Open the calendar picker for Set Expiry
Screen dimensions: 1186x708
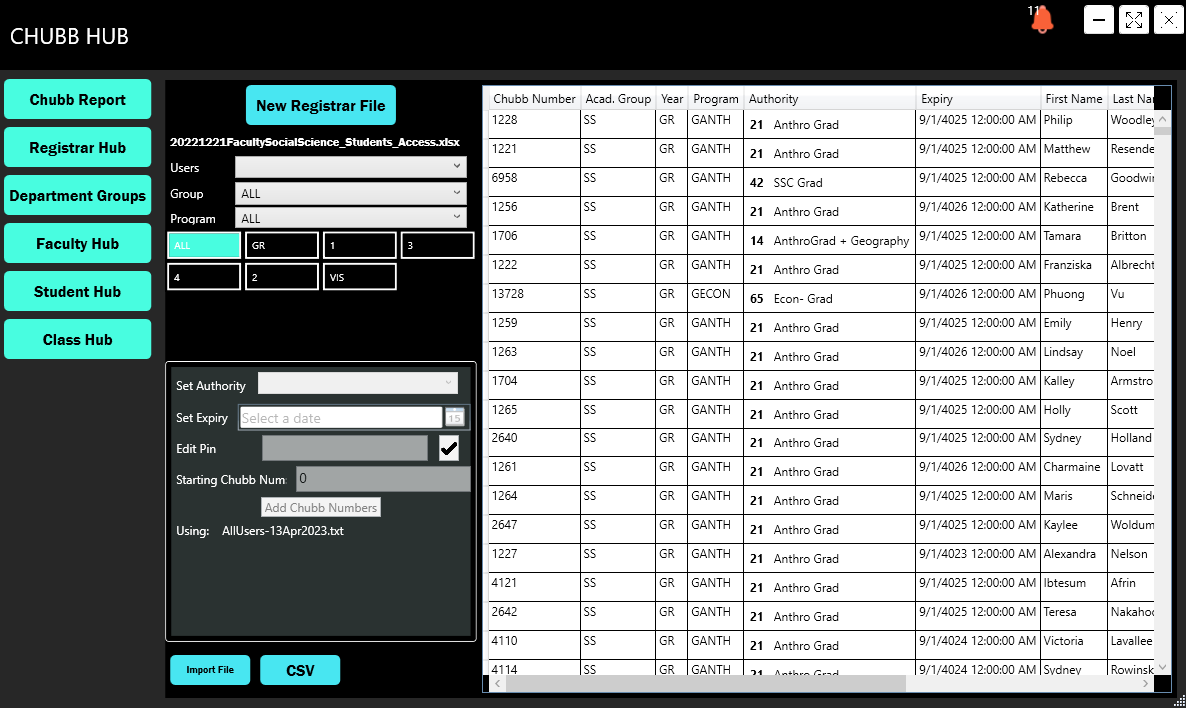(454, 418)
